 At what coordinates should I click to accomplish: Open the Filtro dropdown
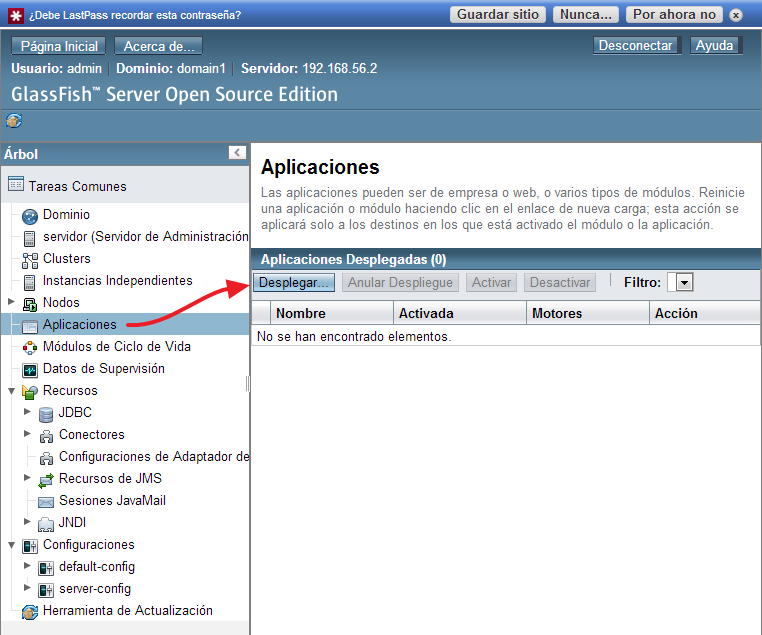click(684, 283)
